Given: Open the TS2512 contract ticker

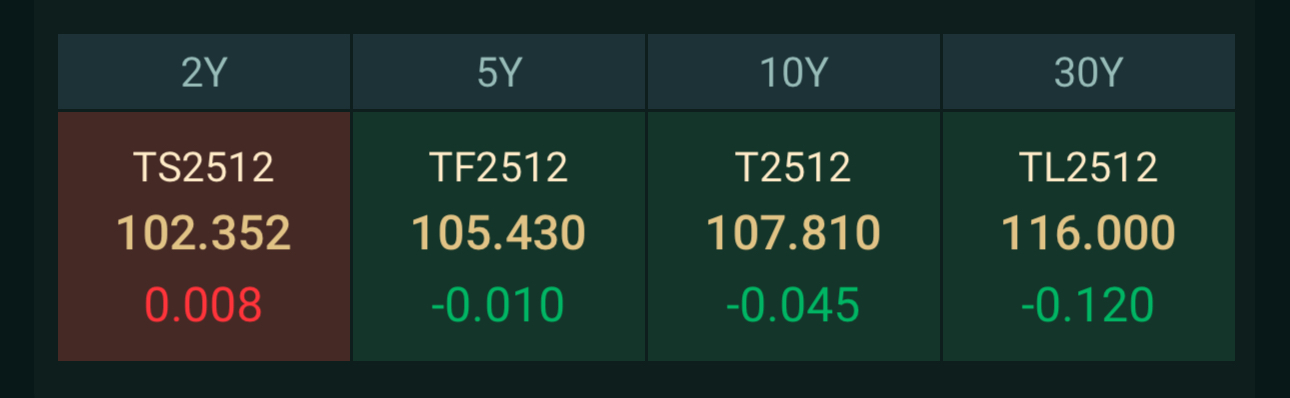Looking at the screenshot, I should [204, 168].
